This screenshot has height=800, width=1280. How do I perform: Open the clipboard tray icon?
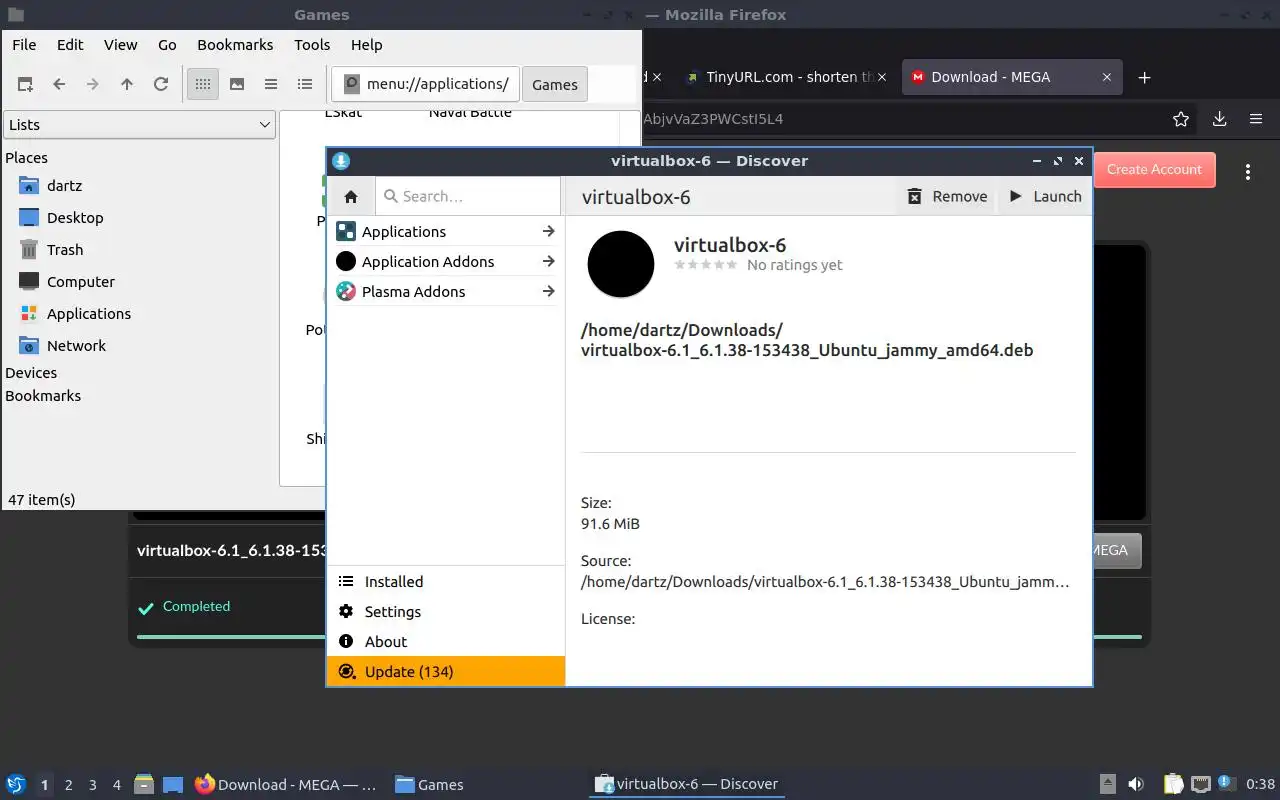click(x=1173, y=784)
